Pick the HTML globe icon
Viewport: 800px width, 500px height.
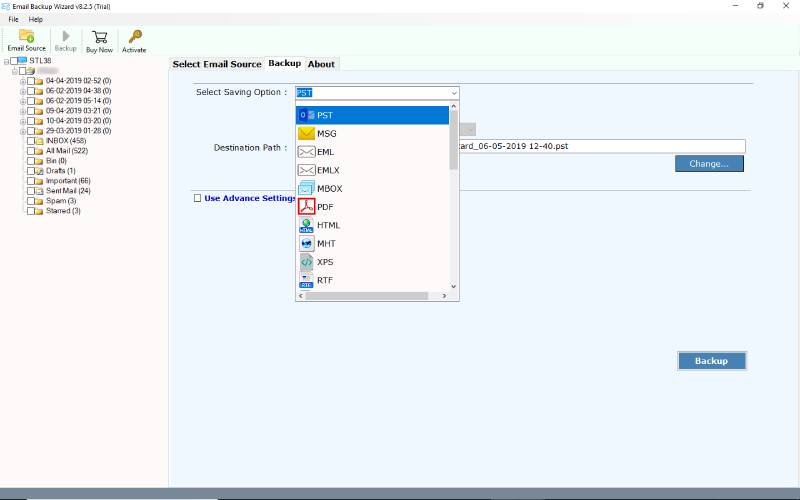(x=306, y=225)
